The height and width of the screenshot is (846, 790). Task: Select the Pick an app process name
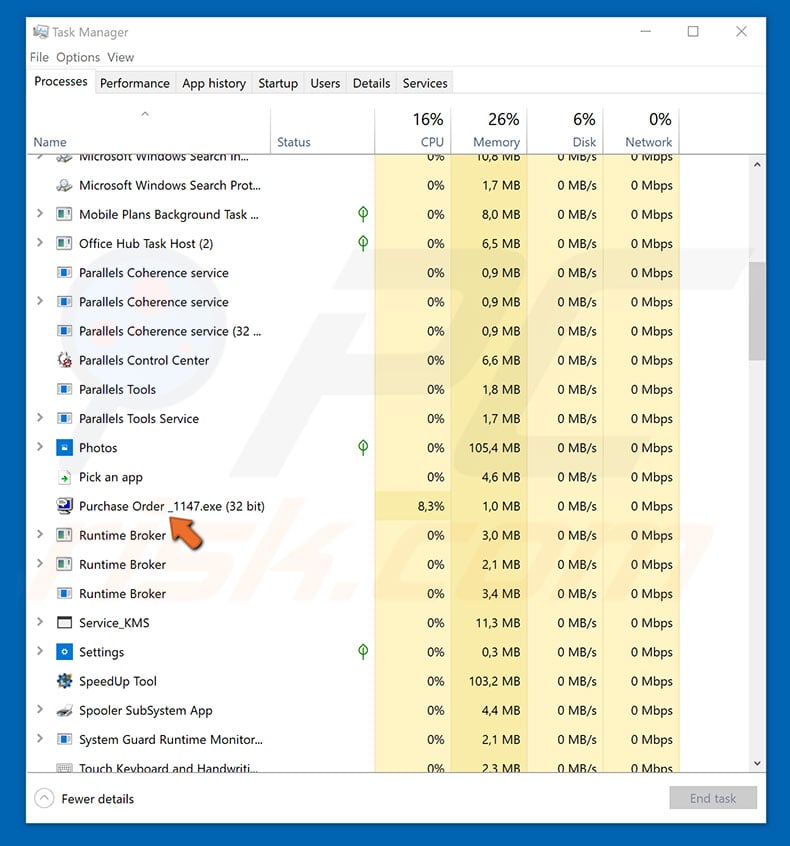coord(111,477)
